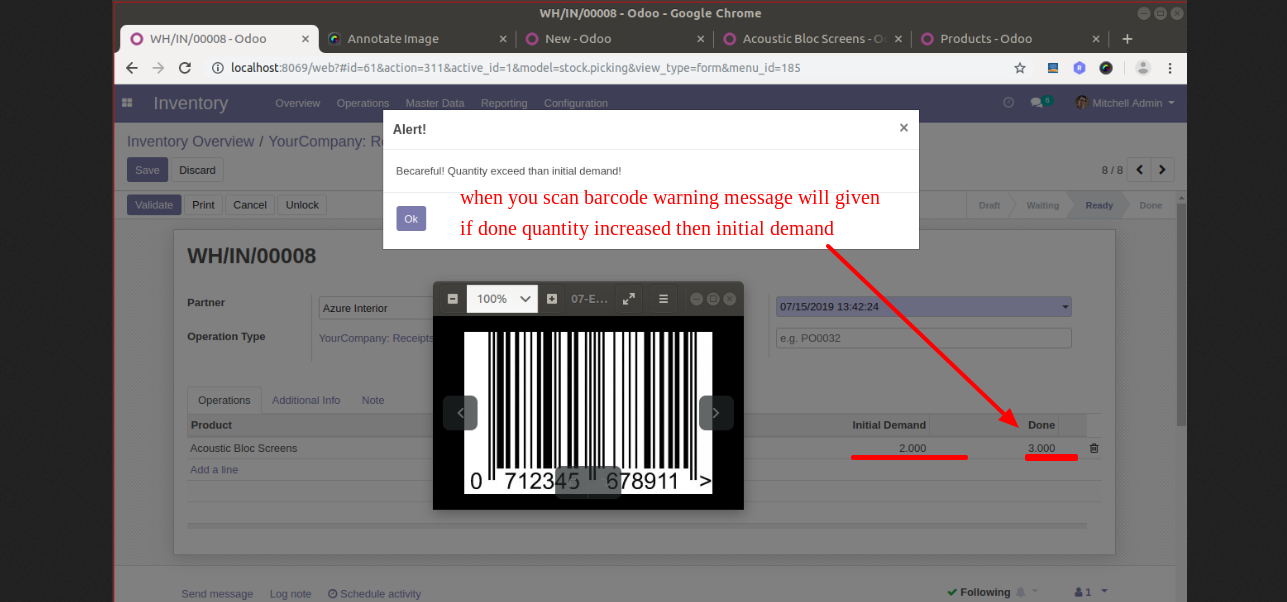Screen dimensions: 1287x602
Task: Open the 100% zoom level dropdown
Action: (x=502, y=299)
